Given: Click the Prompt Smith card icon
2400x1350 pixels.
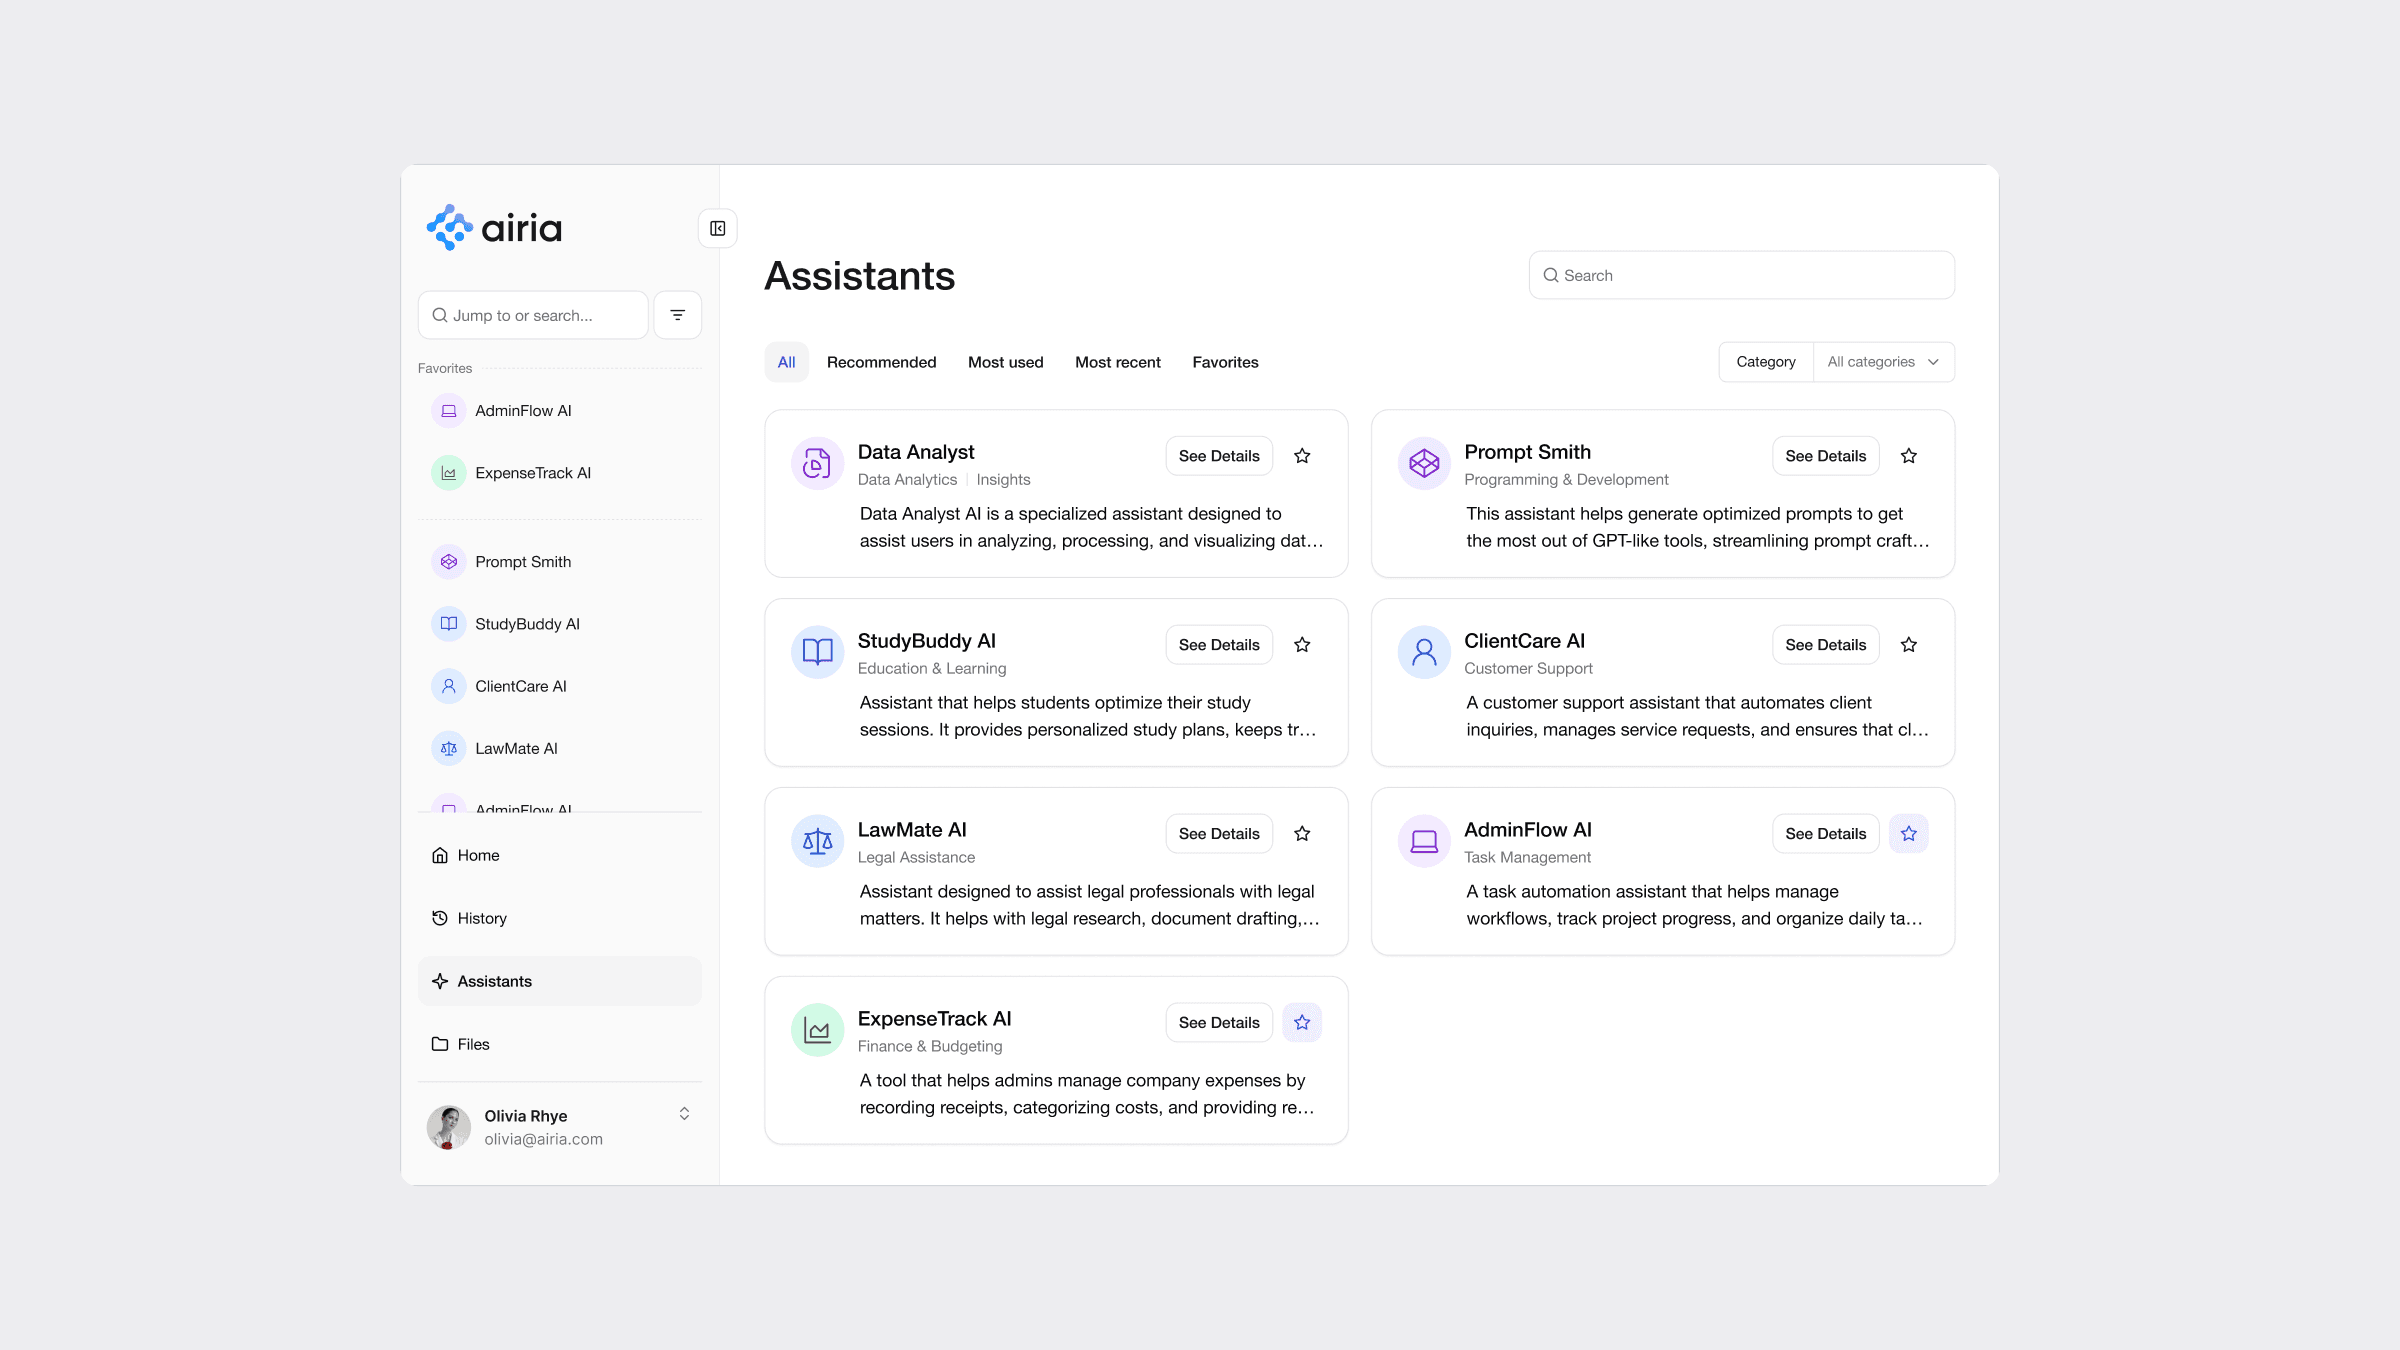Looking at the screenshot, I should pyautogui.click(x=1423, y=463).
